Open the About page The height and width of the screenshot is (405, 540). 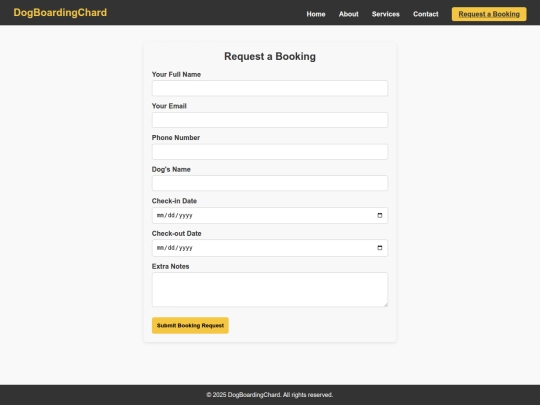tap(349, 14)
